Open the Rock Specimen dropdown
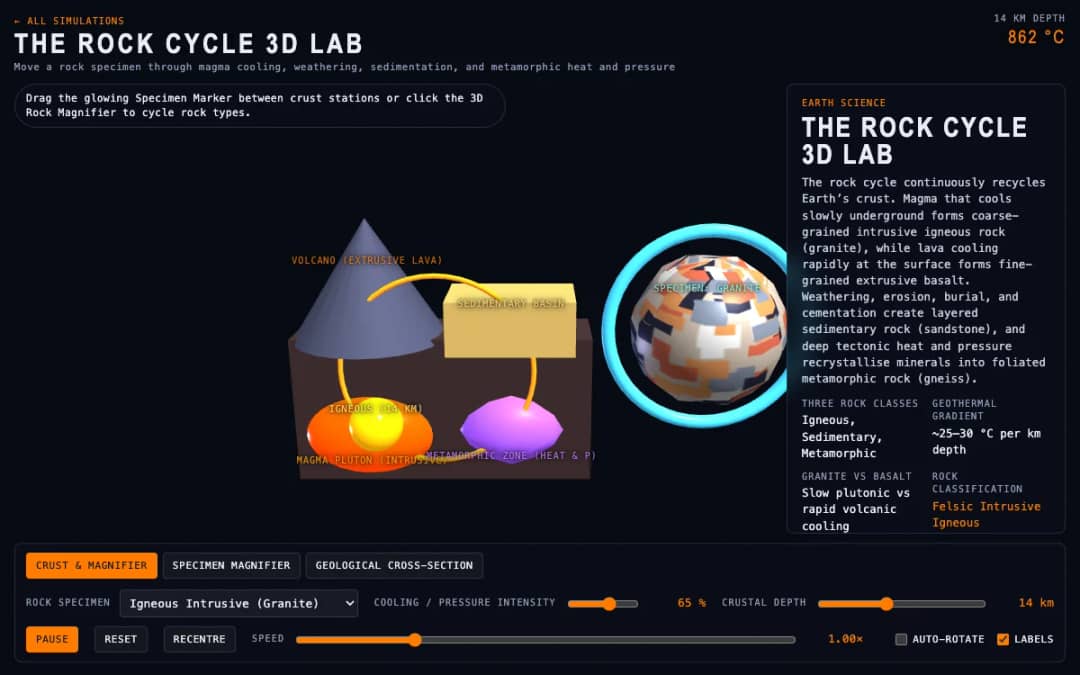This screenshot has height=675, width=1080. coord(239,603)
